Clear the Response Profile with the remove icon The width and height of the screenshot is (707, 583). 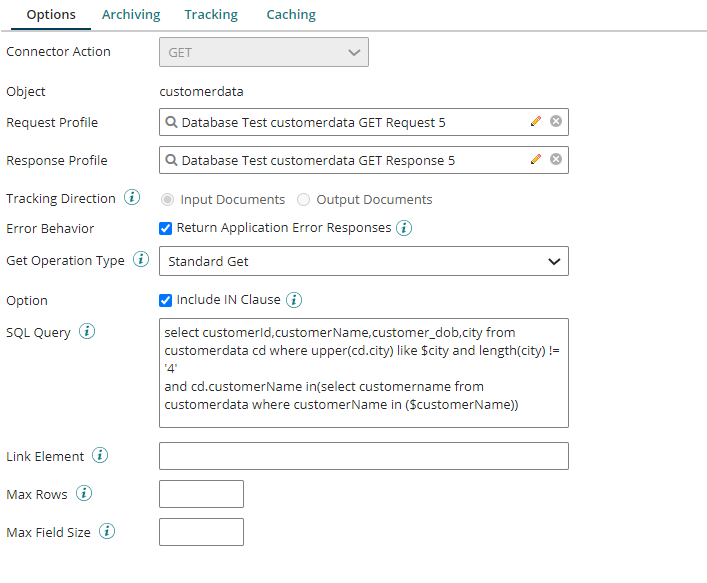(x=556, y=159)
